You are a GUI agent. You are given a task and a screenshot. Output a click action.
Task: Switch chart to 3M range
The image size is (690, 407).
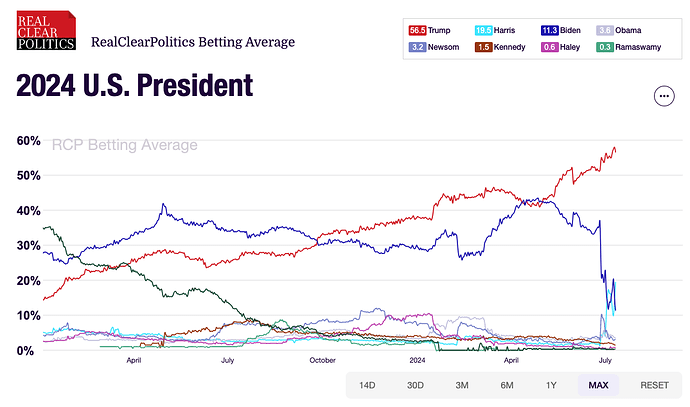pos(462,385)
